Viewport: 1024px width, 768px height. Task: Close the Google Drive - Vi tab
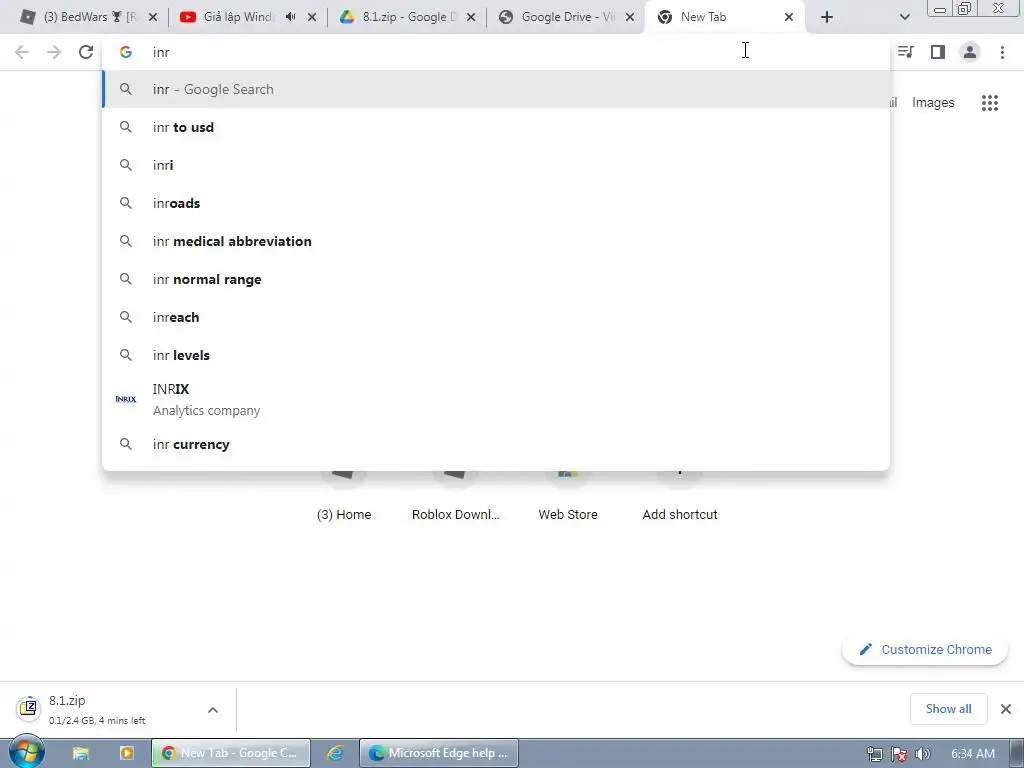(x=630, y=17)
